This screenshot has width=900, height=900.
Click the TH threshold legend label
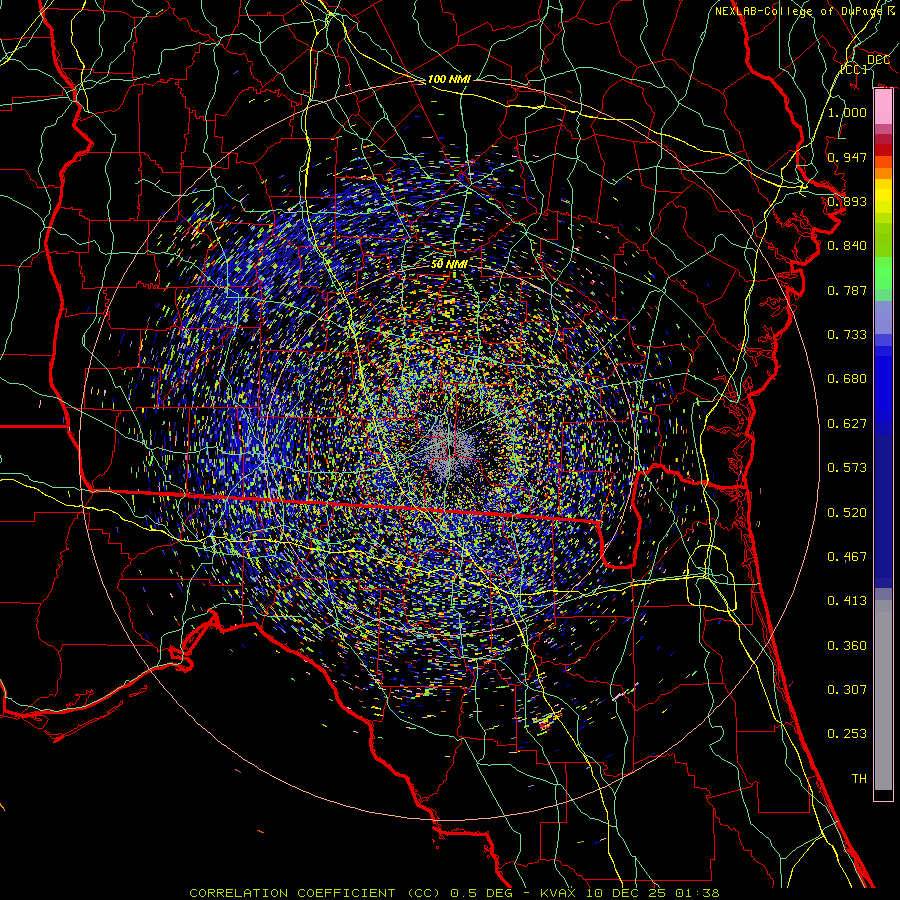[x=859, y=779]
